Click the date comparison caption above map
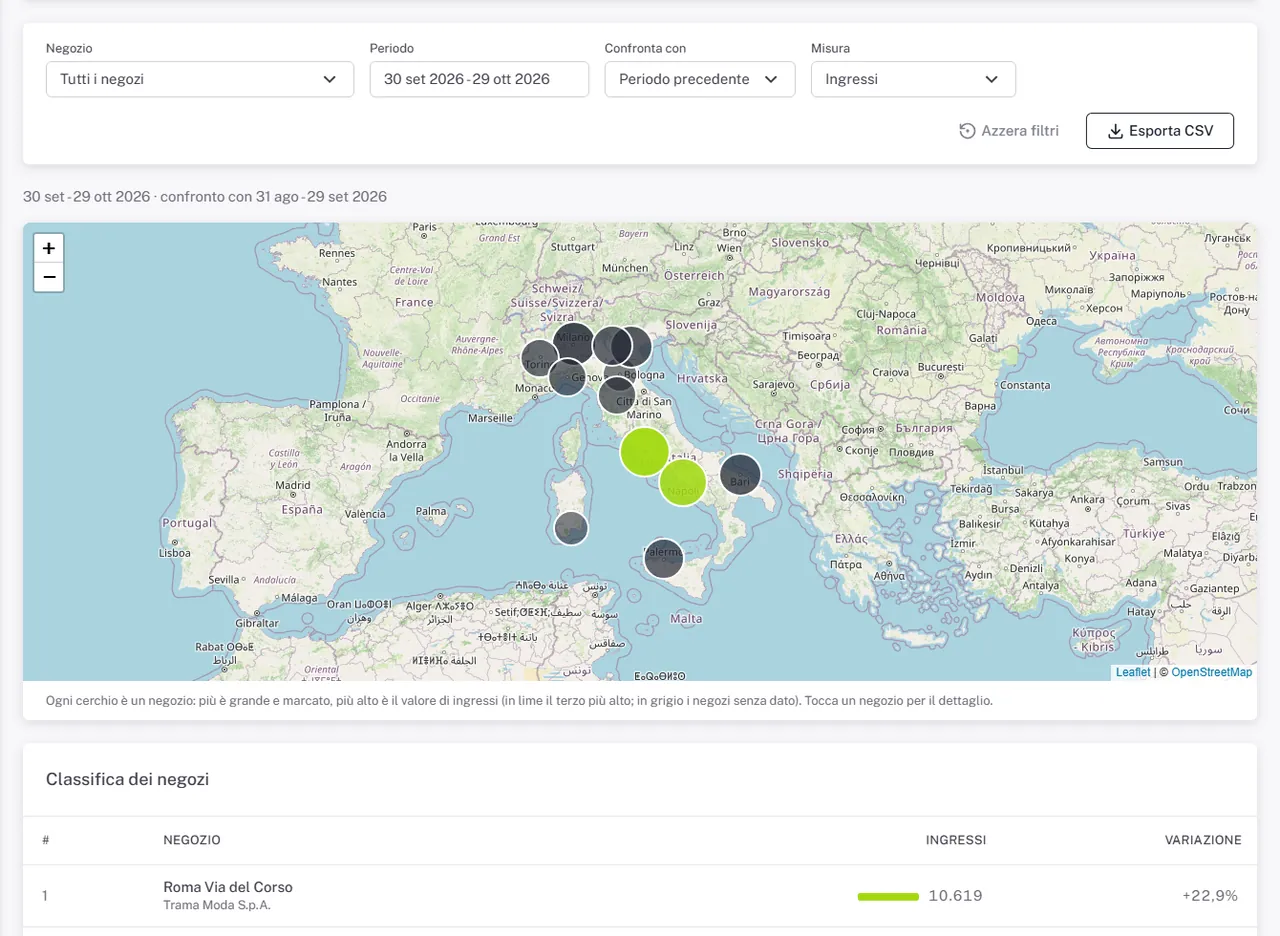The image size is (1280, 936). point(205,196)
